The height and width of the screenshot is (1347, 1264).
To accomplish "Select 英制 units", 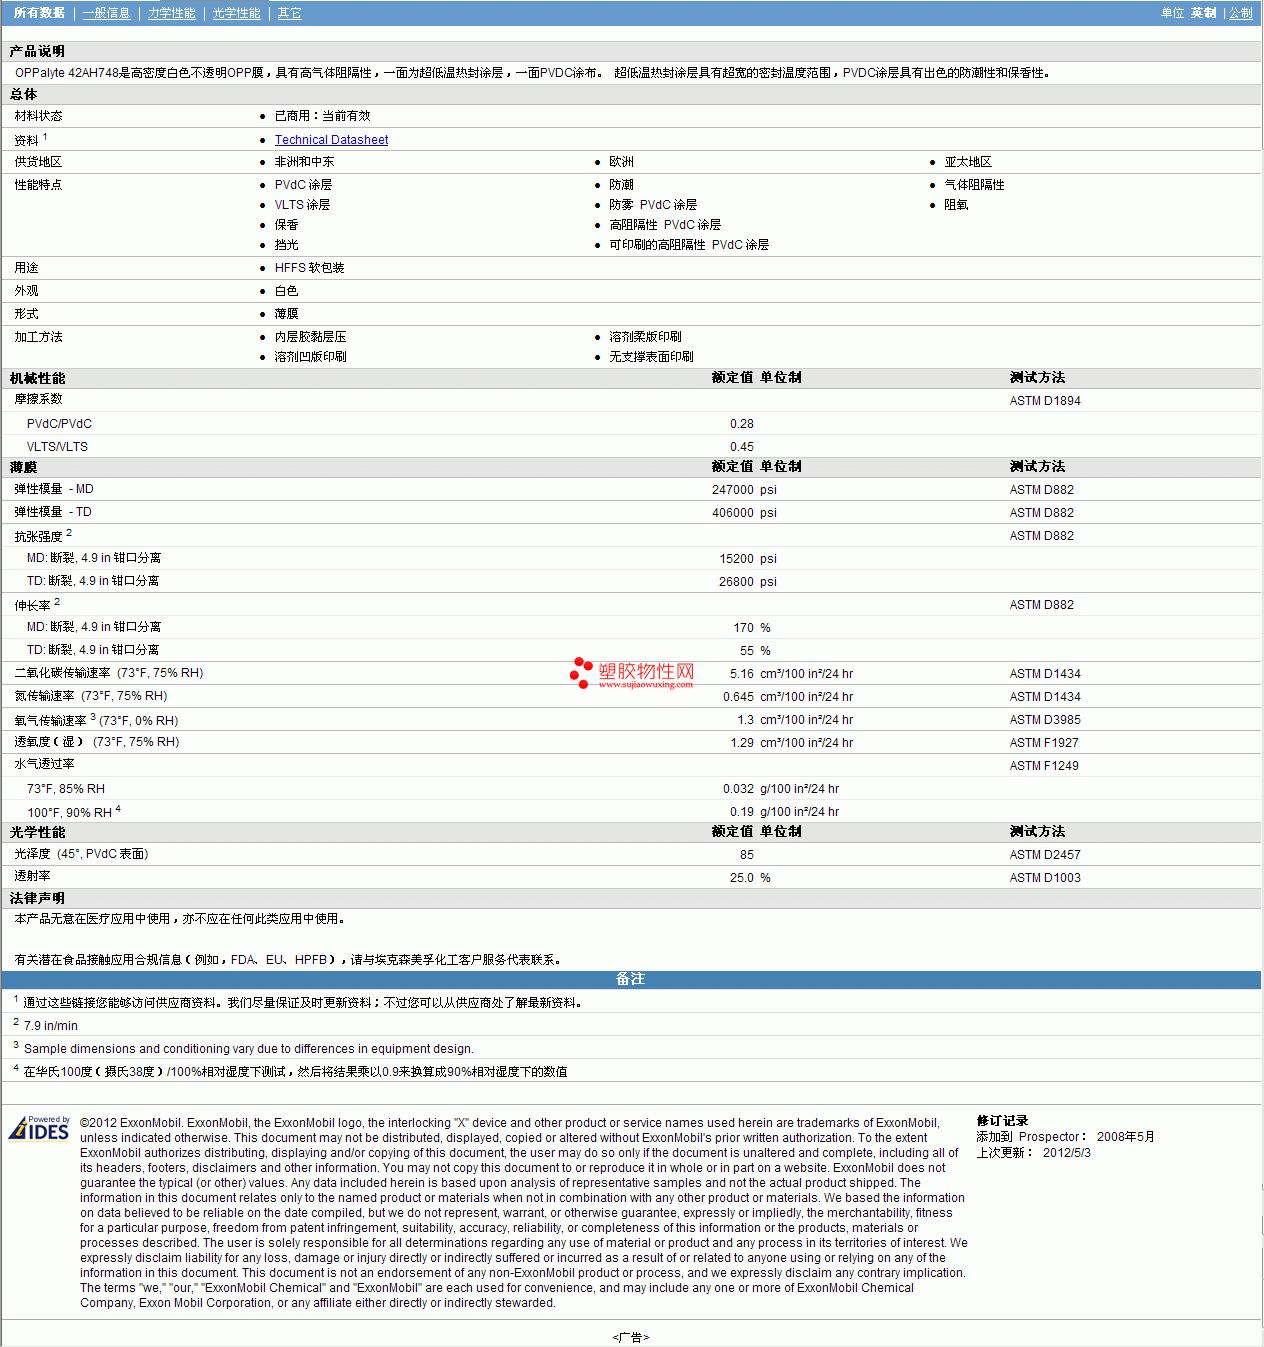I will [x=1203, y=13].
